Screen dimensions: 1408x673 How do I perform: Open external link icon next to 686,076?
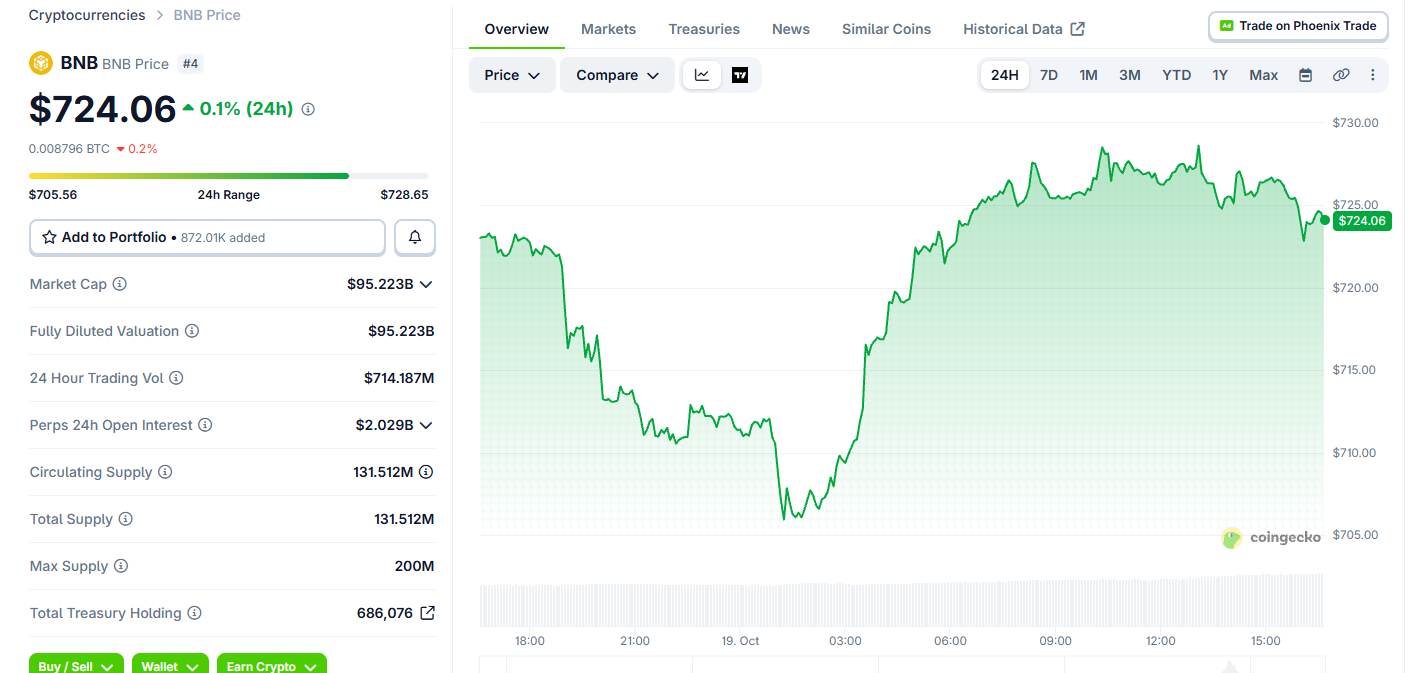(427, 613)
